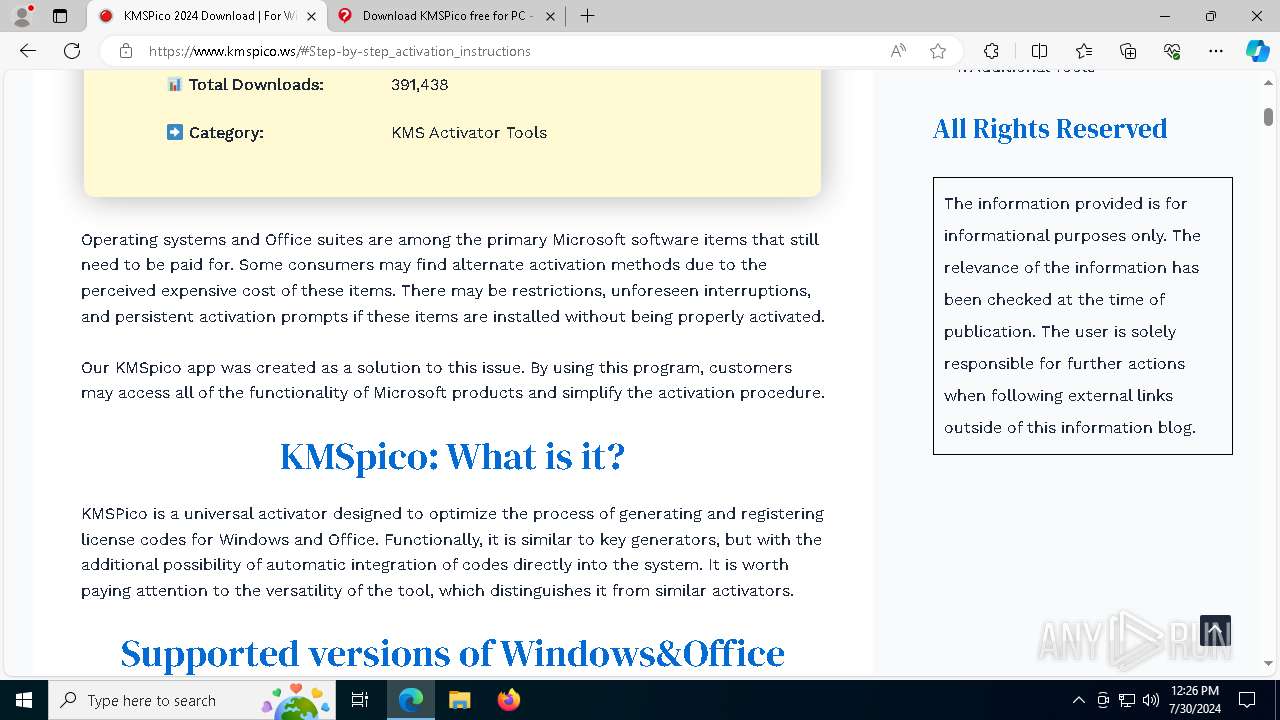Open the tab actions menu icon
This screenshot has height=720, width=1280.
(x=60, y=16)
